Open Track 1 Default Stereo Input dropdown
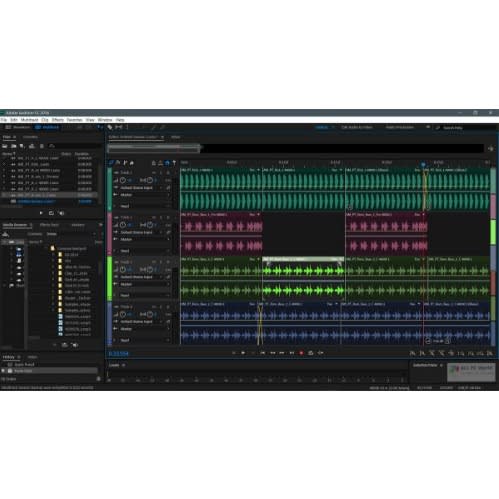This screenshot has width=499, height=499. point(141,188)
